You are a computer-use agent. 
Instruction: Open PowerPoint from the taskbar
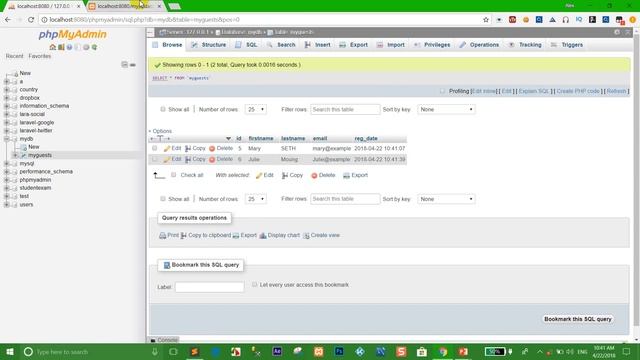(463, 351)
